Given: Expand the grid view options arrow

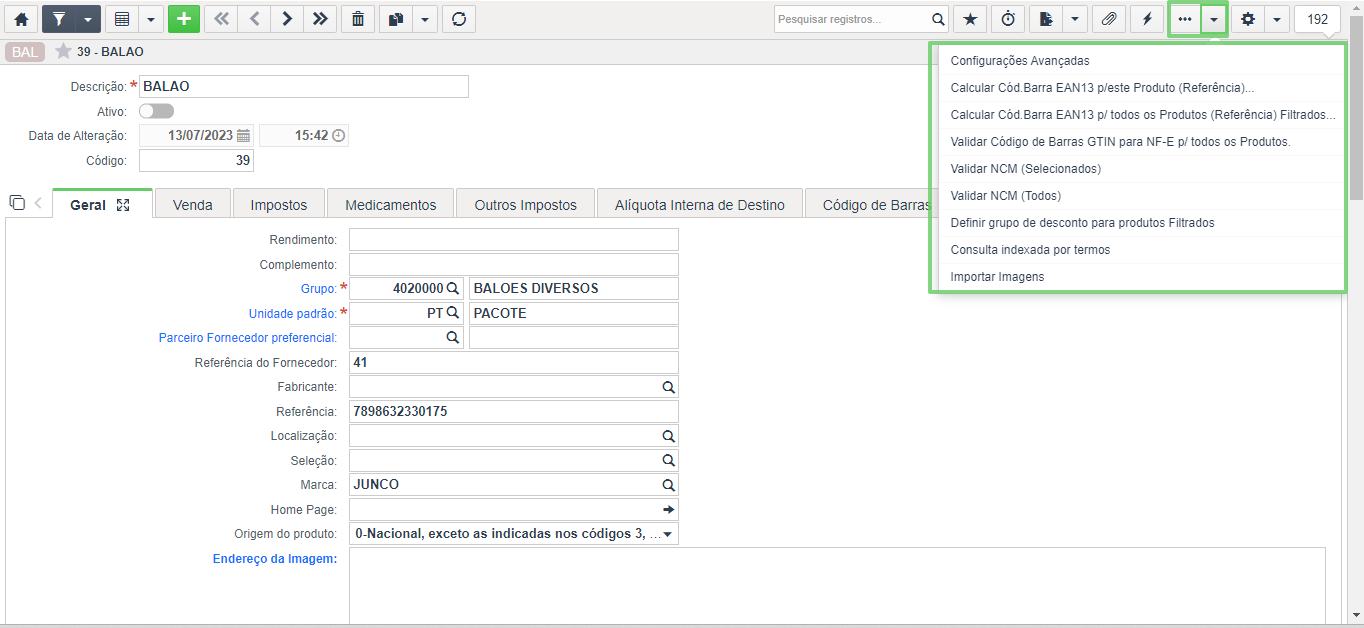Looking at the screenshot, I should click(151, 19).
